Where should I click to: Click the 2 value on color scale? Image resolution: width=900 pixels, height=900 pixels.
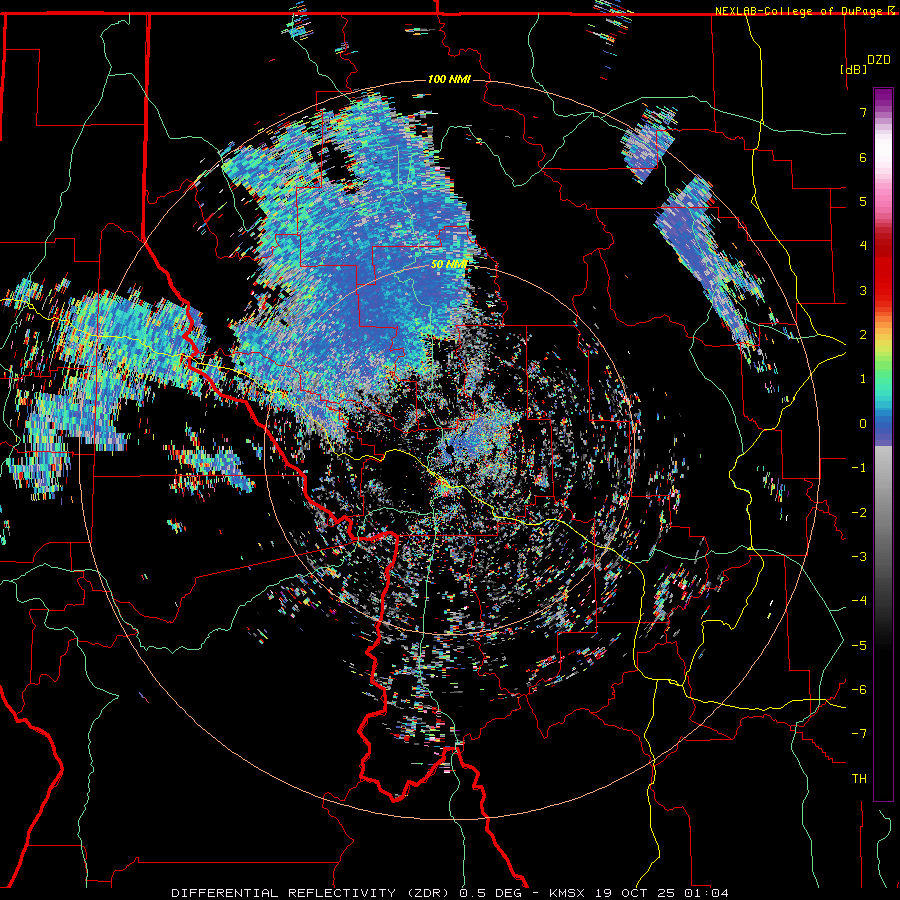[863, 335]
